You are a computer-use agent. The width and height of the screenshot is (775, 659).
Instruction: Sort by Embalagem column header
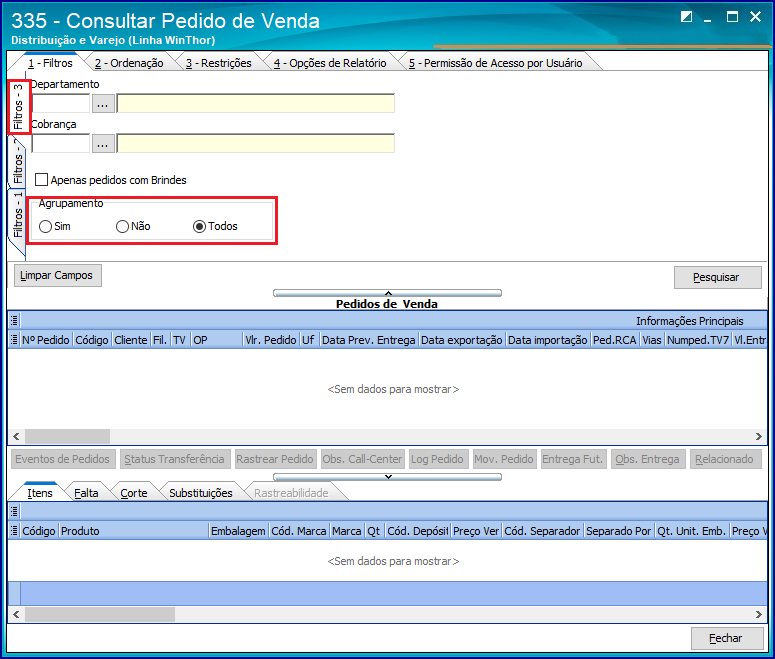(238, 531)
